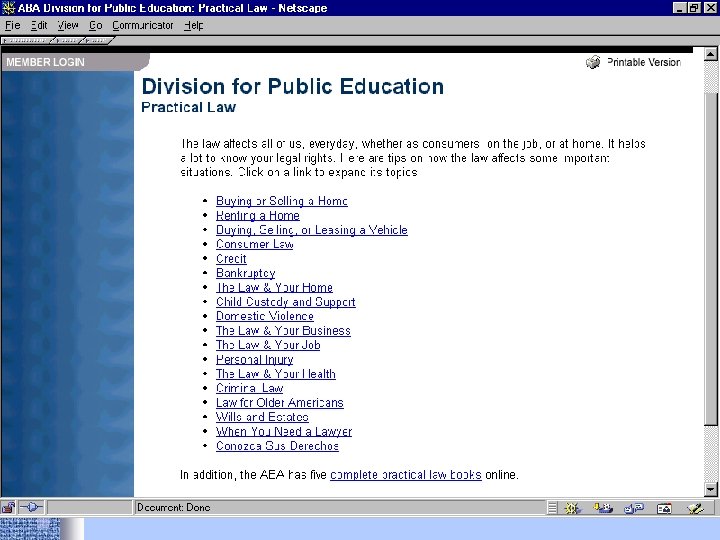Follow the Credit link
The height and width of the screenshot is (540, 720).
pyautogui.click(x=231, y=259)
